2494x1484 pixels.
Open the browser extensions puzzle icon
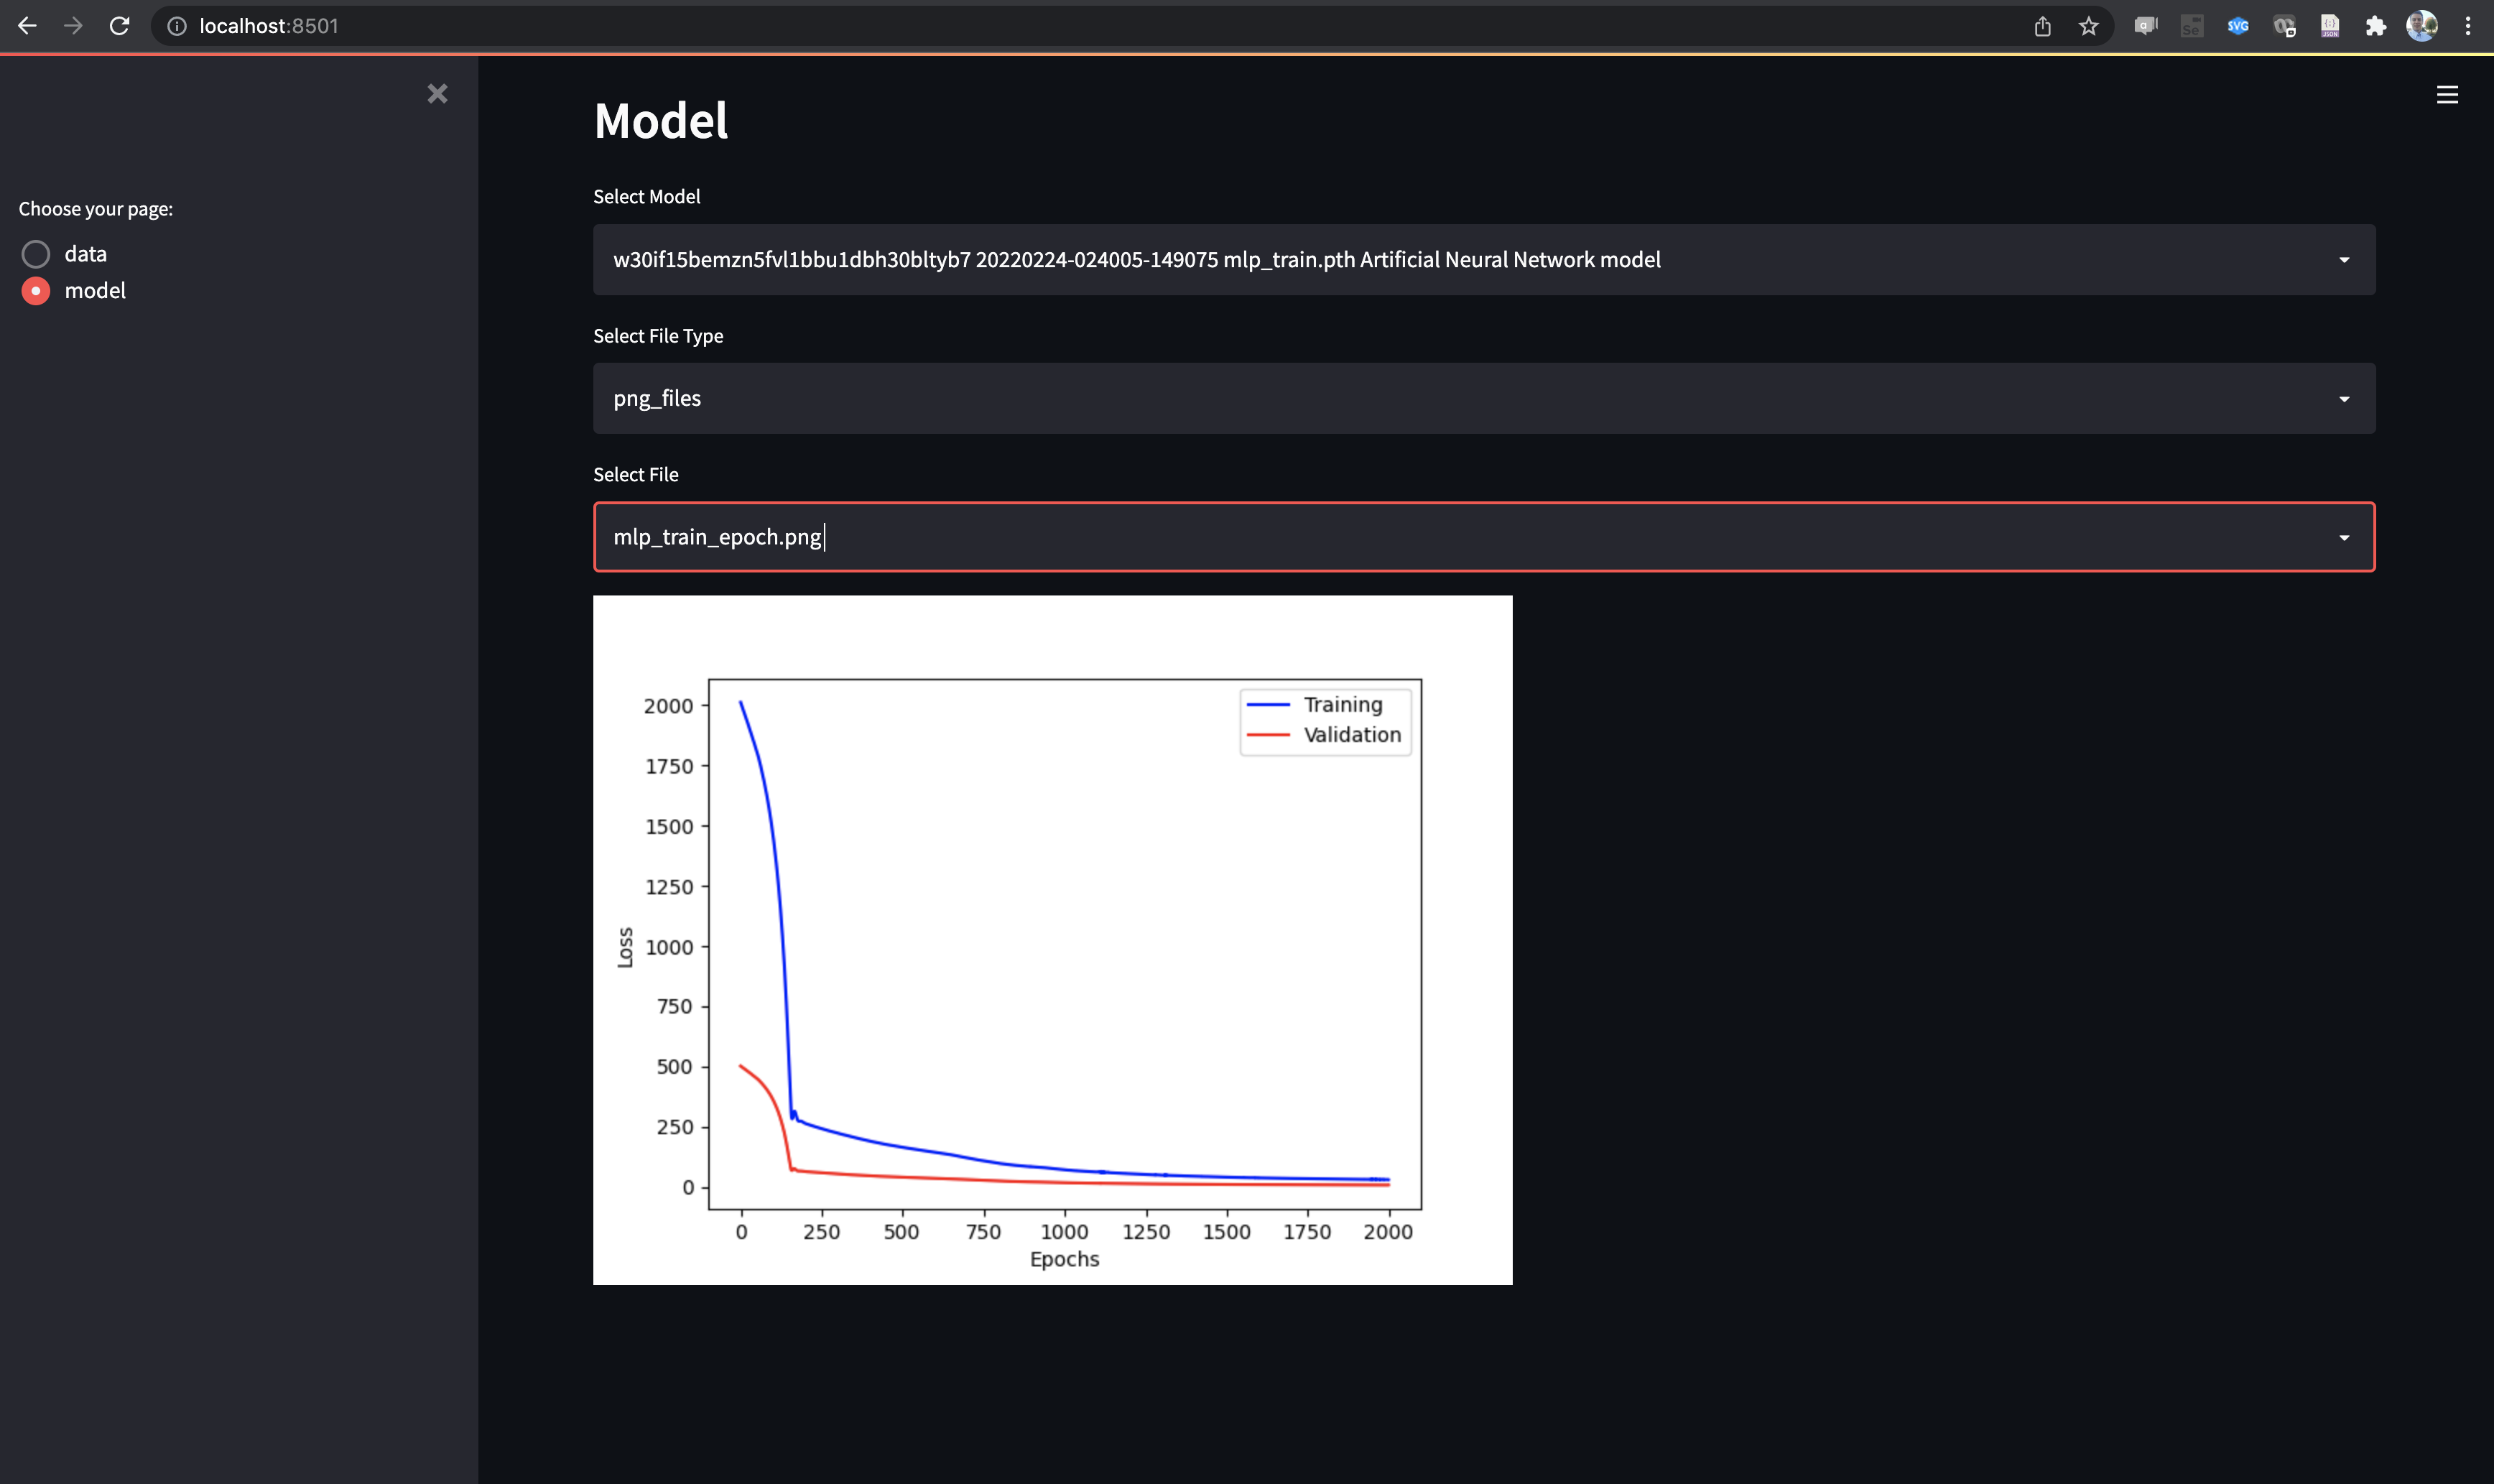(x=2376, y=27)
